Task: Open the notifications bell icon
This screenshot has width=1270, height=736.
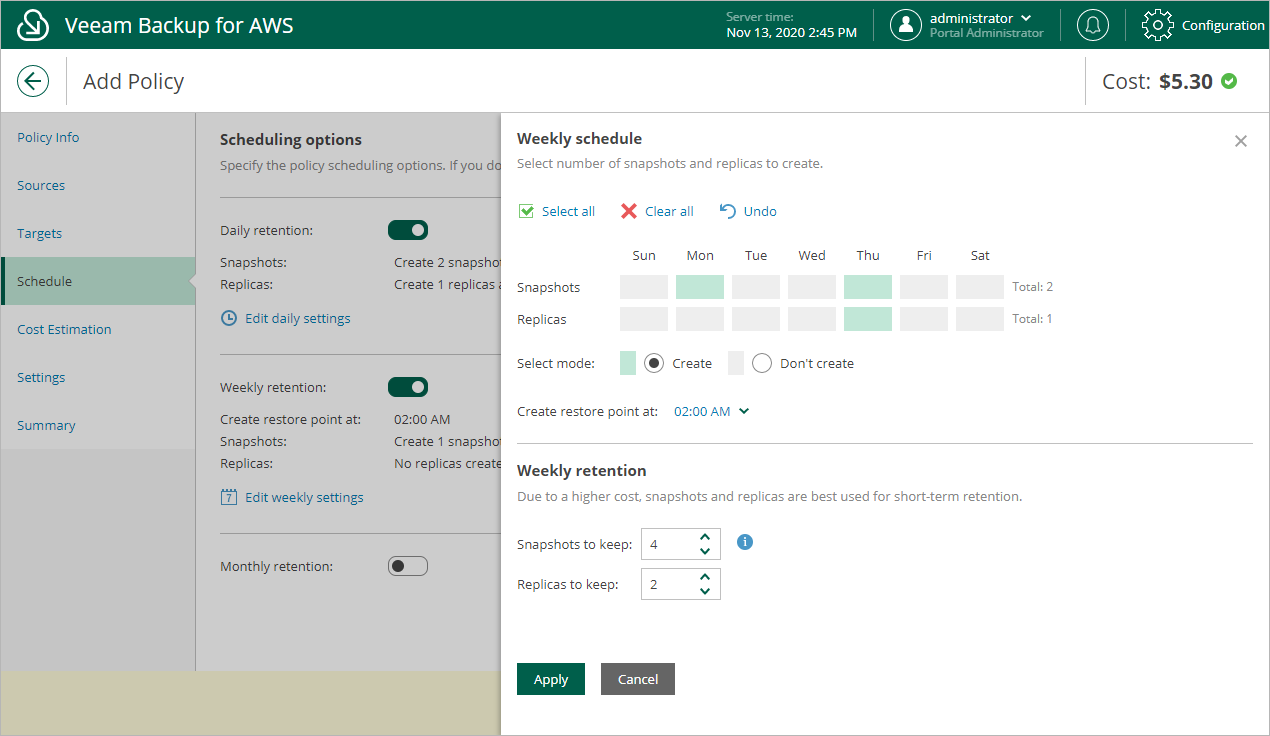Action: tap(1092, 25)
